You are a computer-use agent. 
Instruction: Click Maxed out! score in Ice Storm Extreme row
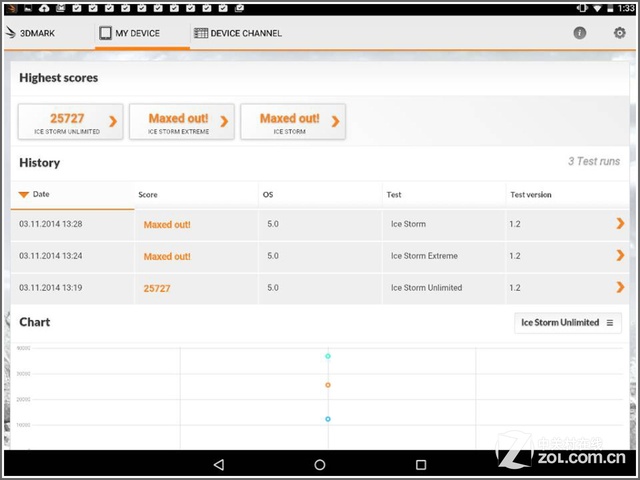click(x=167, y=256)
